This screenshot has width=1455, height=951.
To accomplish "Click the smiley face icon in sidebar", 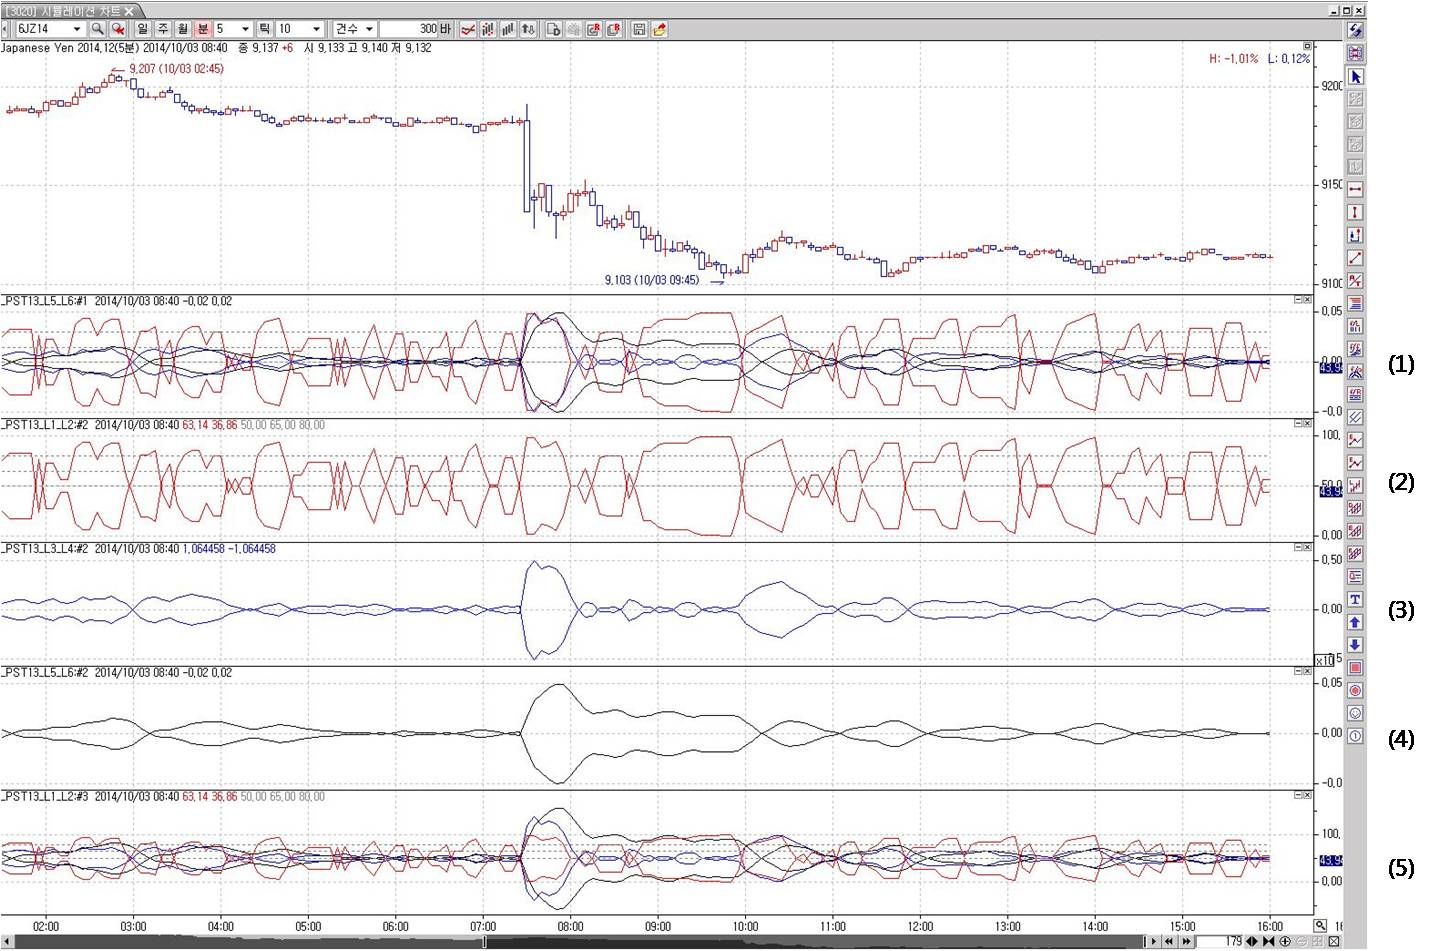I will point(1355,713).
